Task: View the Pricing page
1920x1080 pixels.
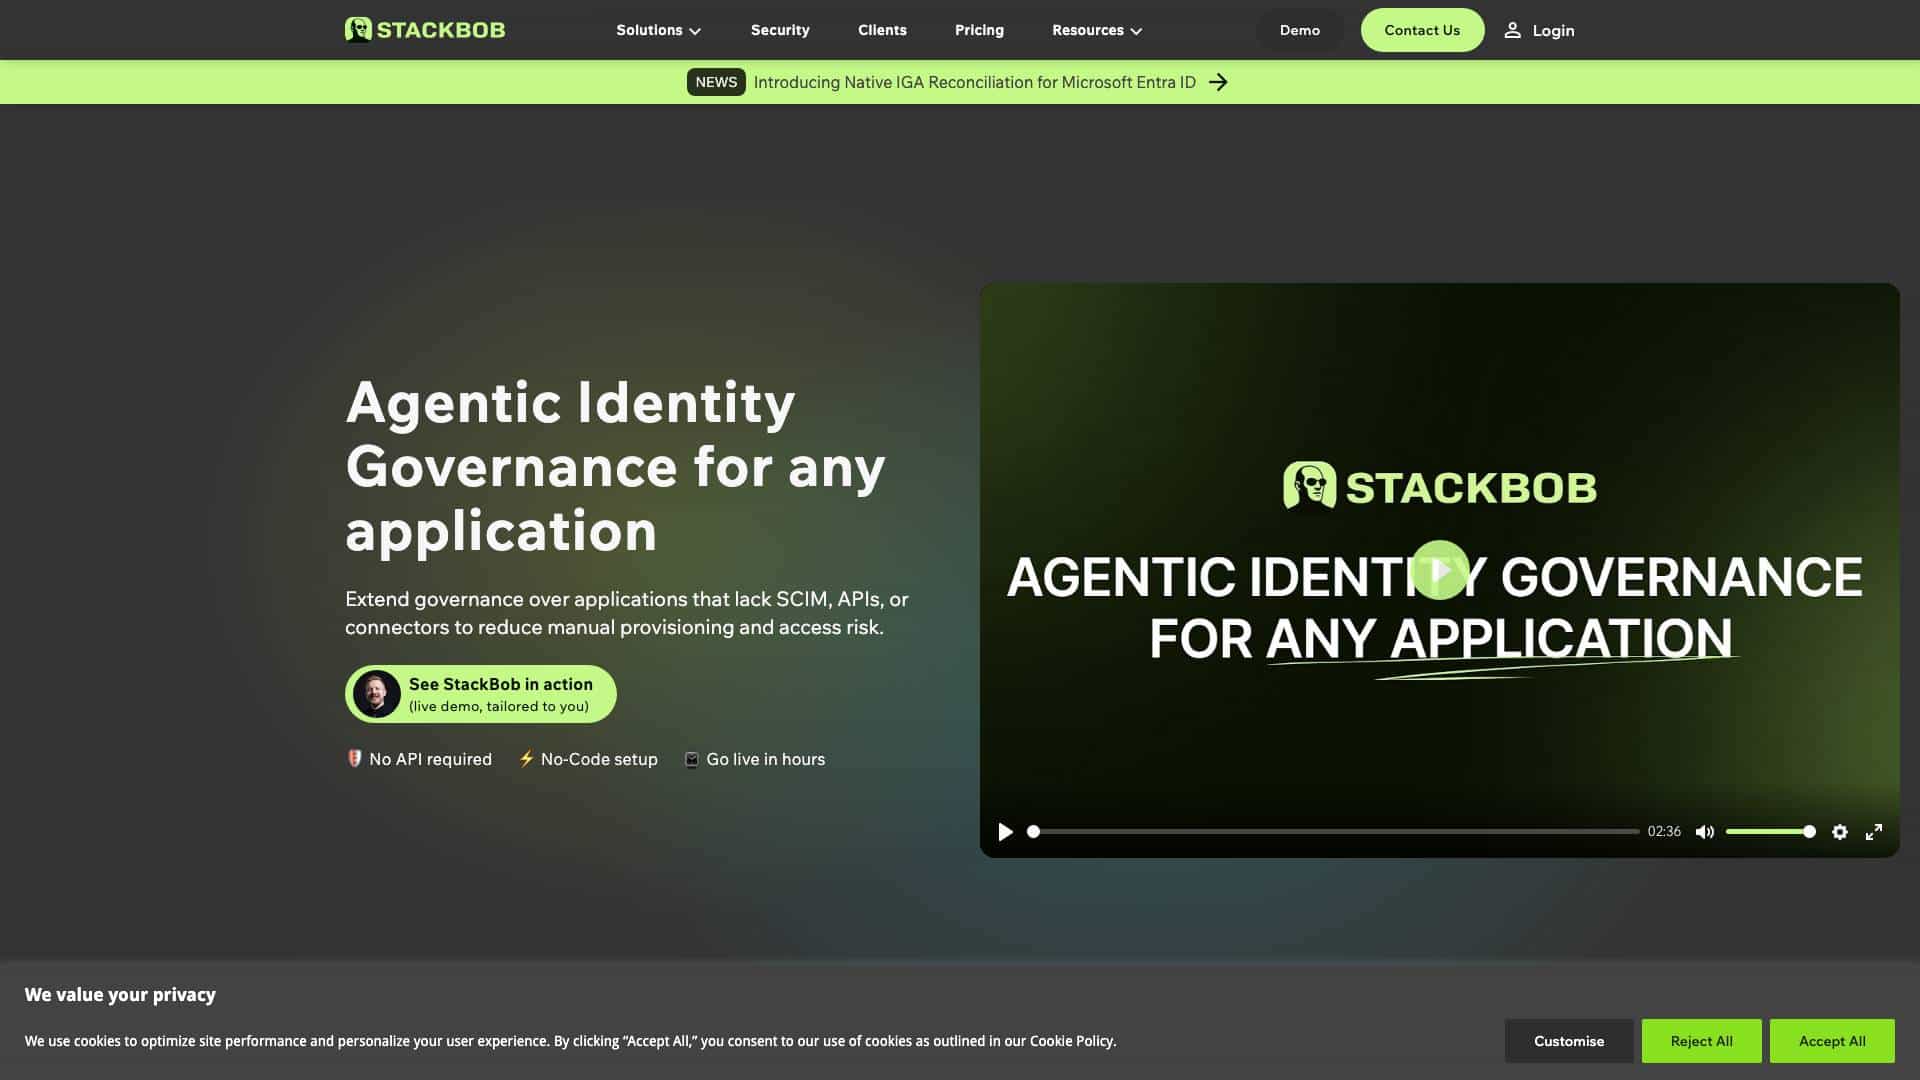Action: tap(979, 30)
